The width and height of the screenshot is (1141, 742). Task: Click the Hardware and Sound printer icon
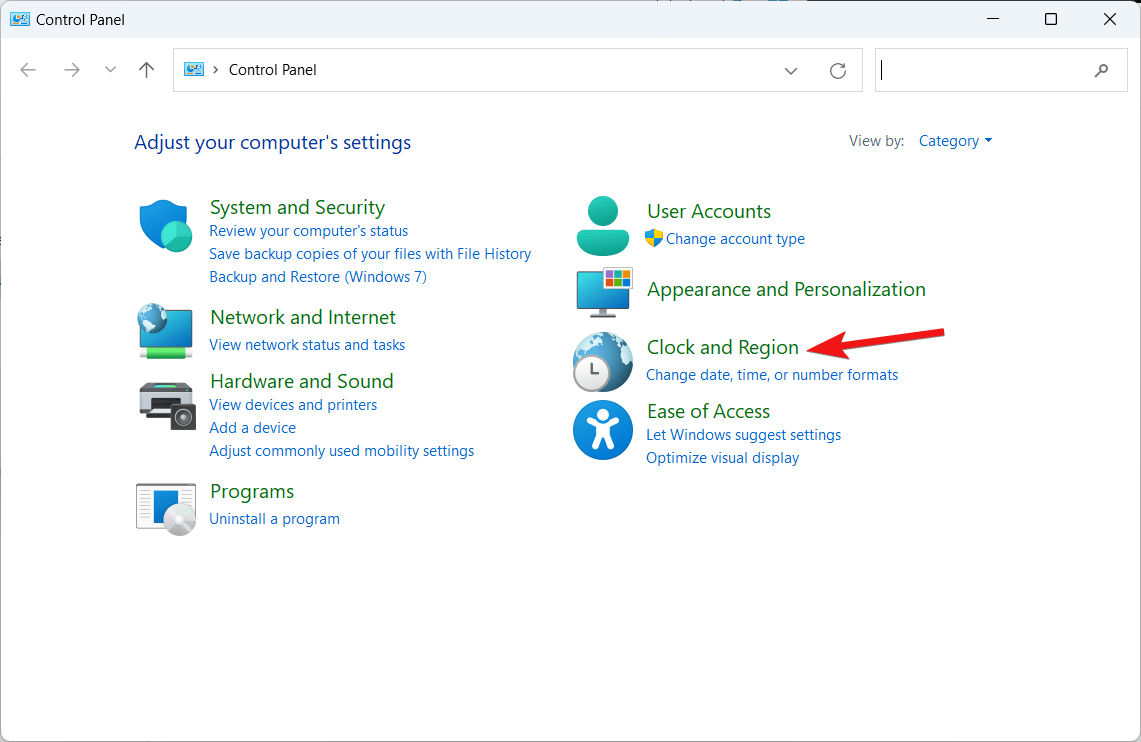click(166, 405)
